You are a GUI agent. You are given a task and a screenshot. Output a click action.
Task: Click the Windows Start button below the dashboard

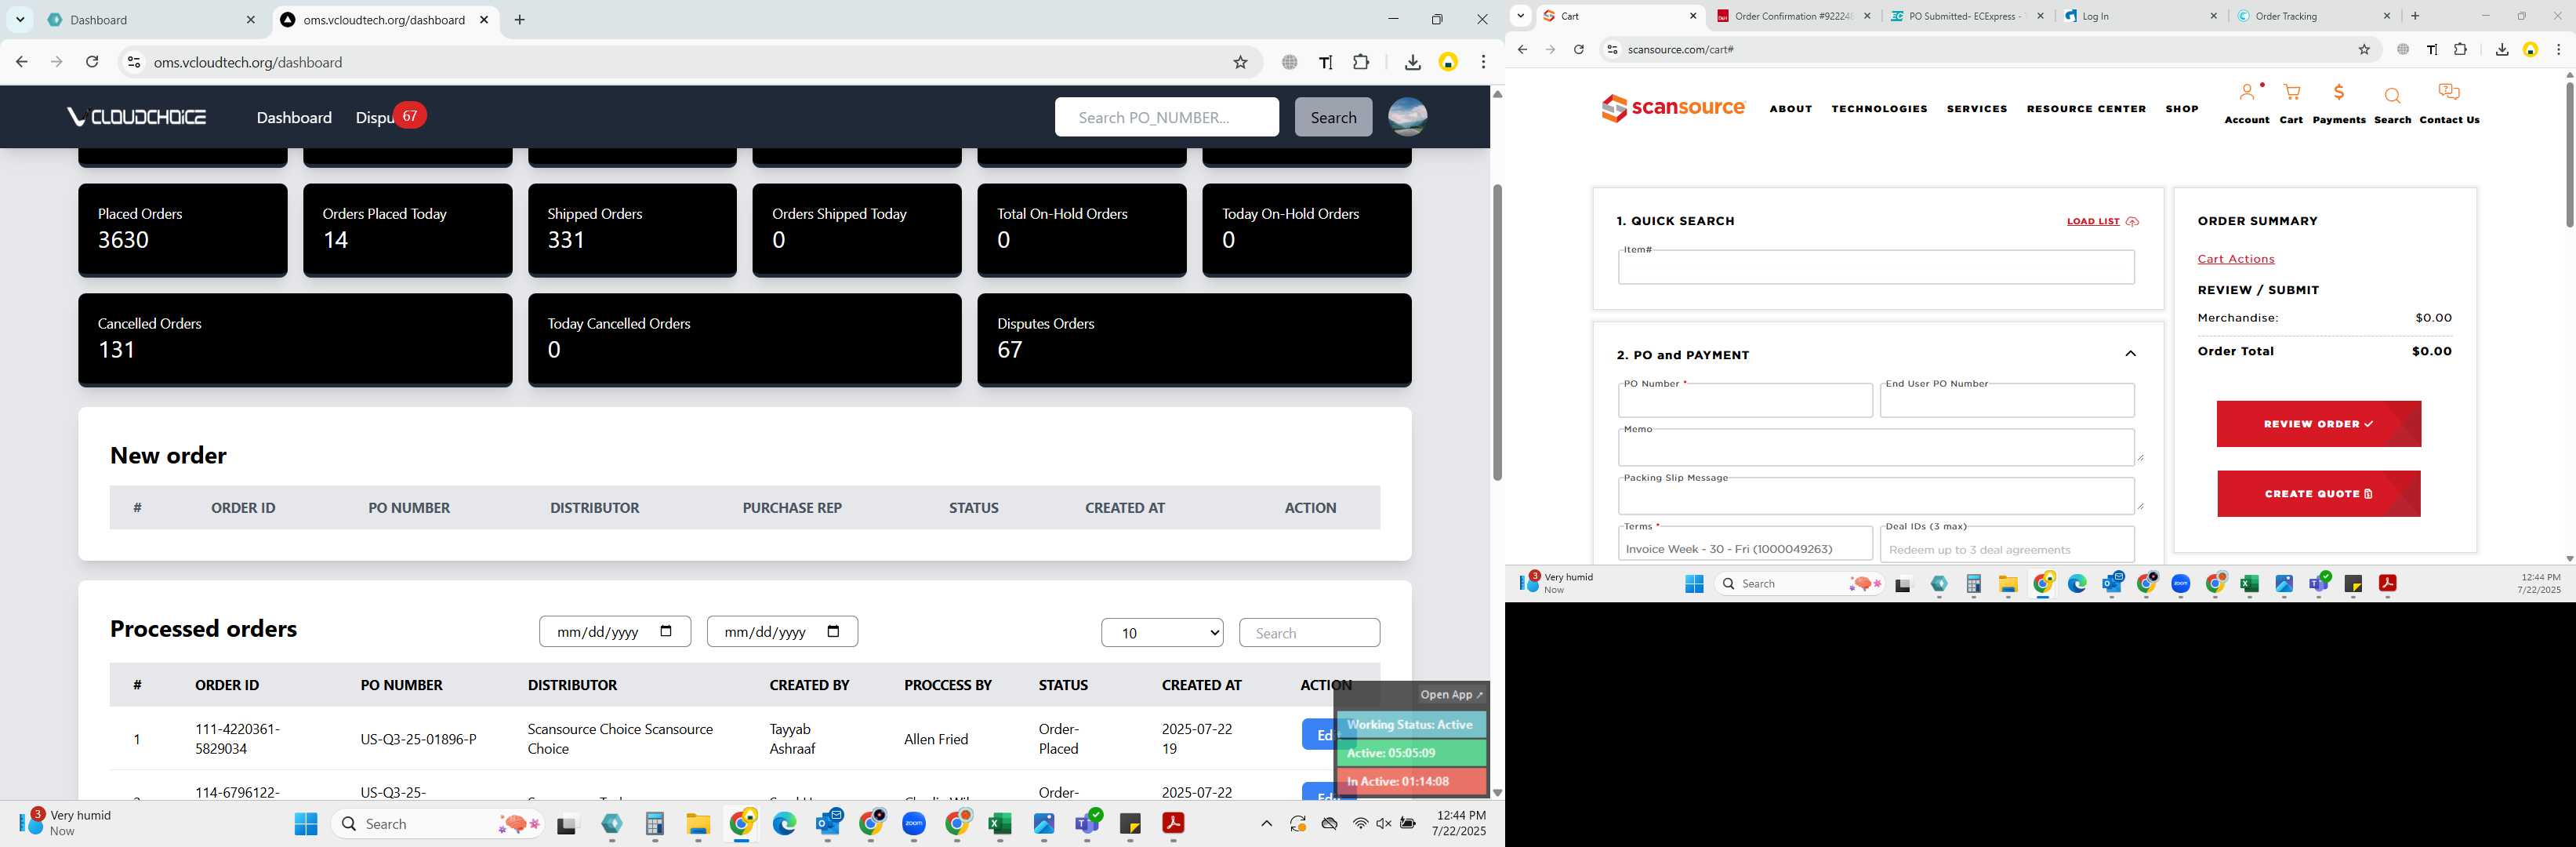point(306,824)
